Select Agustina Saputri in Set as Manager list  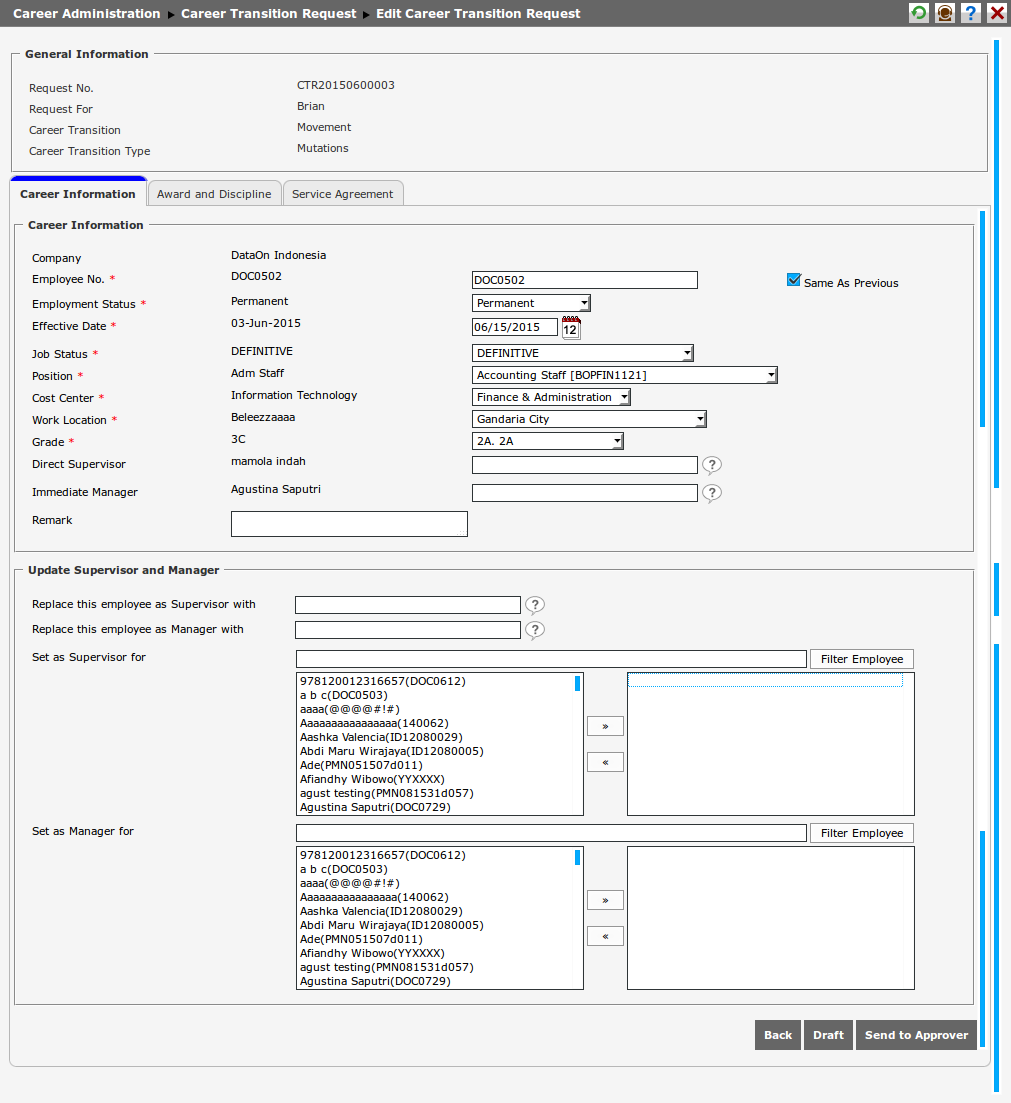pyautogui.click(x=375, y=981)
